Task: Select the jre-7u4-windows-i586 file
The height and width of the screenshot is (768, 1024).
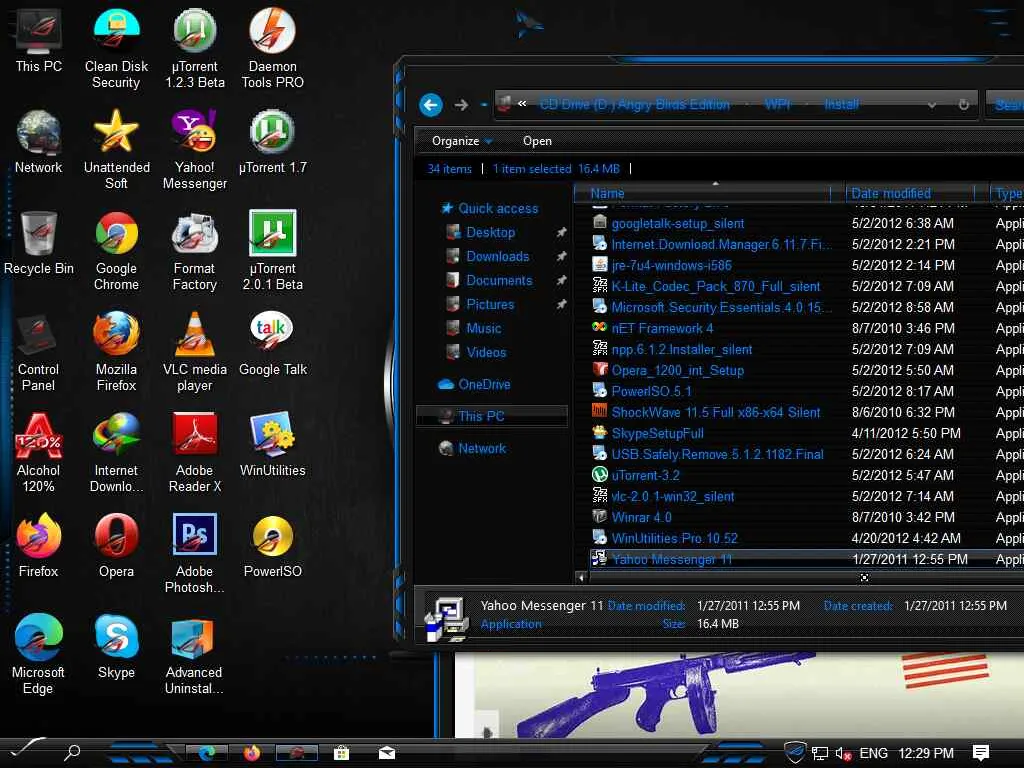Action: coord(671,265)
